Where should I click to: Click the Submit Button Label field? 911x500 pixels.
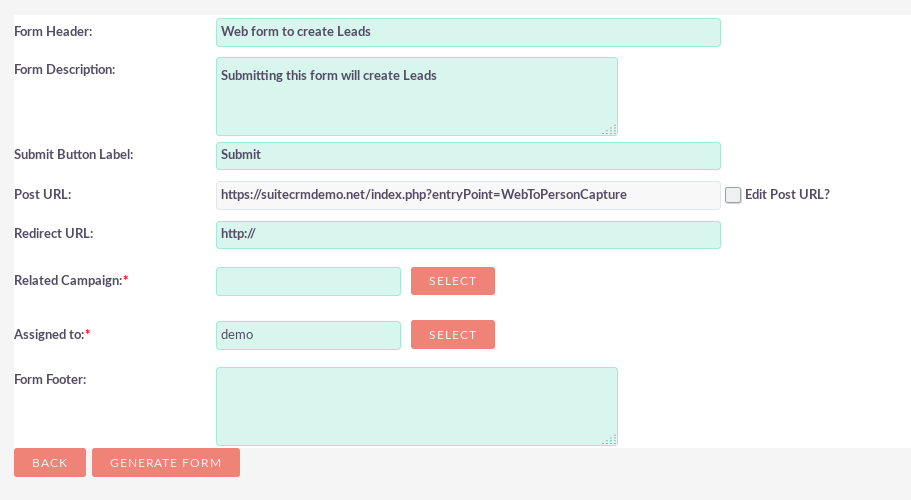468,156
